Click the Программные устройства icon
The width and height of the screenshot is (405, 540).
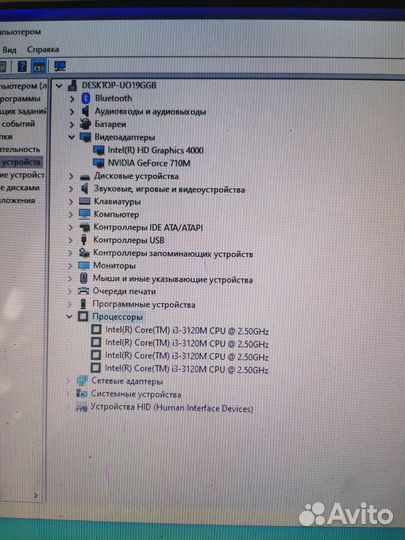pyautogui.click(x=83, y=304)
